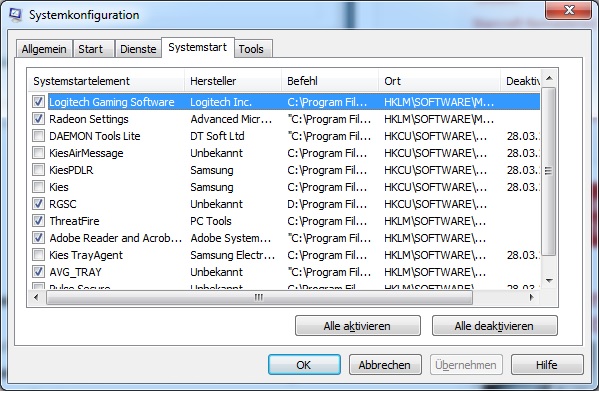Screen dimensions: 599x393
Task: Uncheck Logitech Gaming Software startup item
Action: (38, 102)
